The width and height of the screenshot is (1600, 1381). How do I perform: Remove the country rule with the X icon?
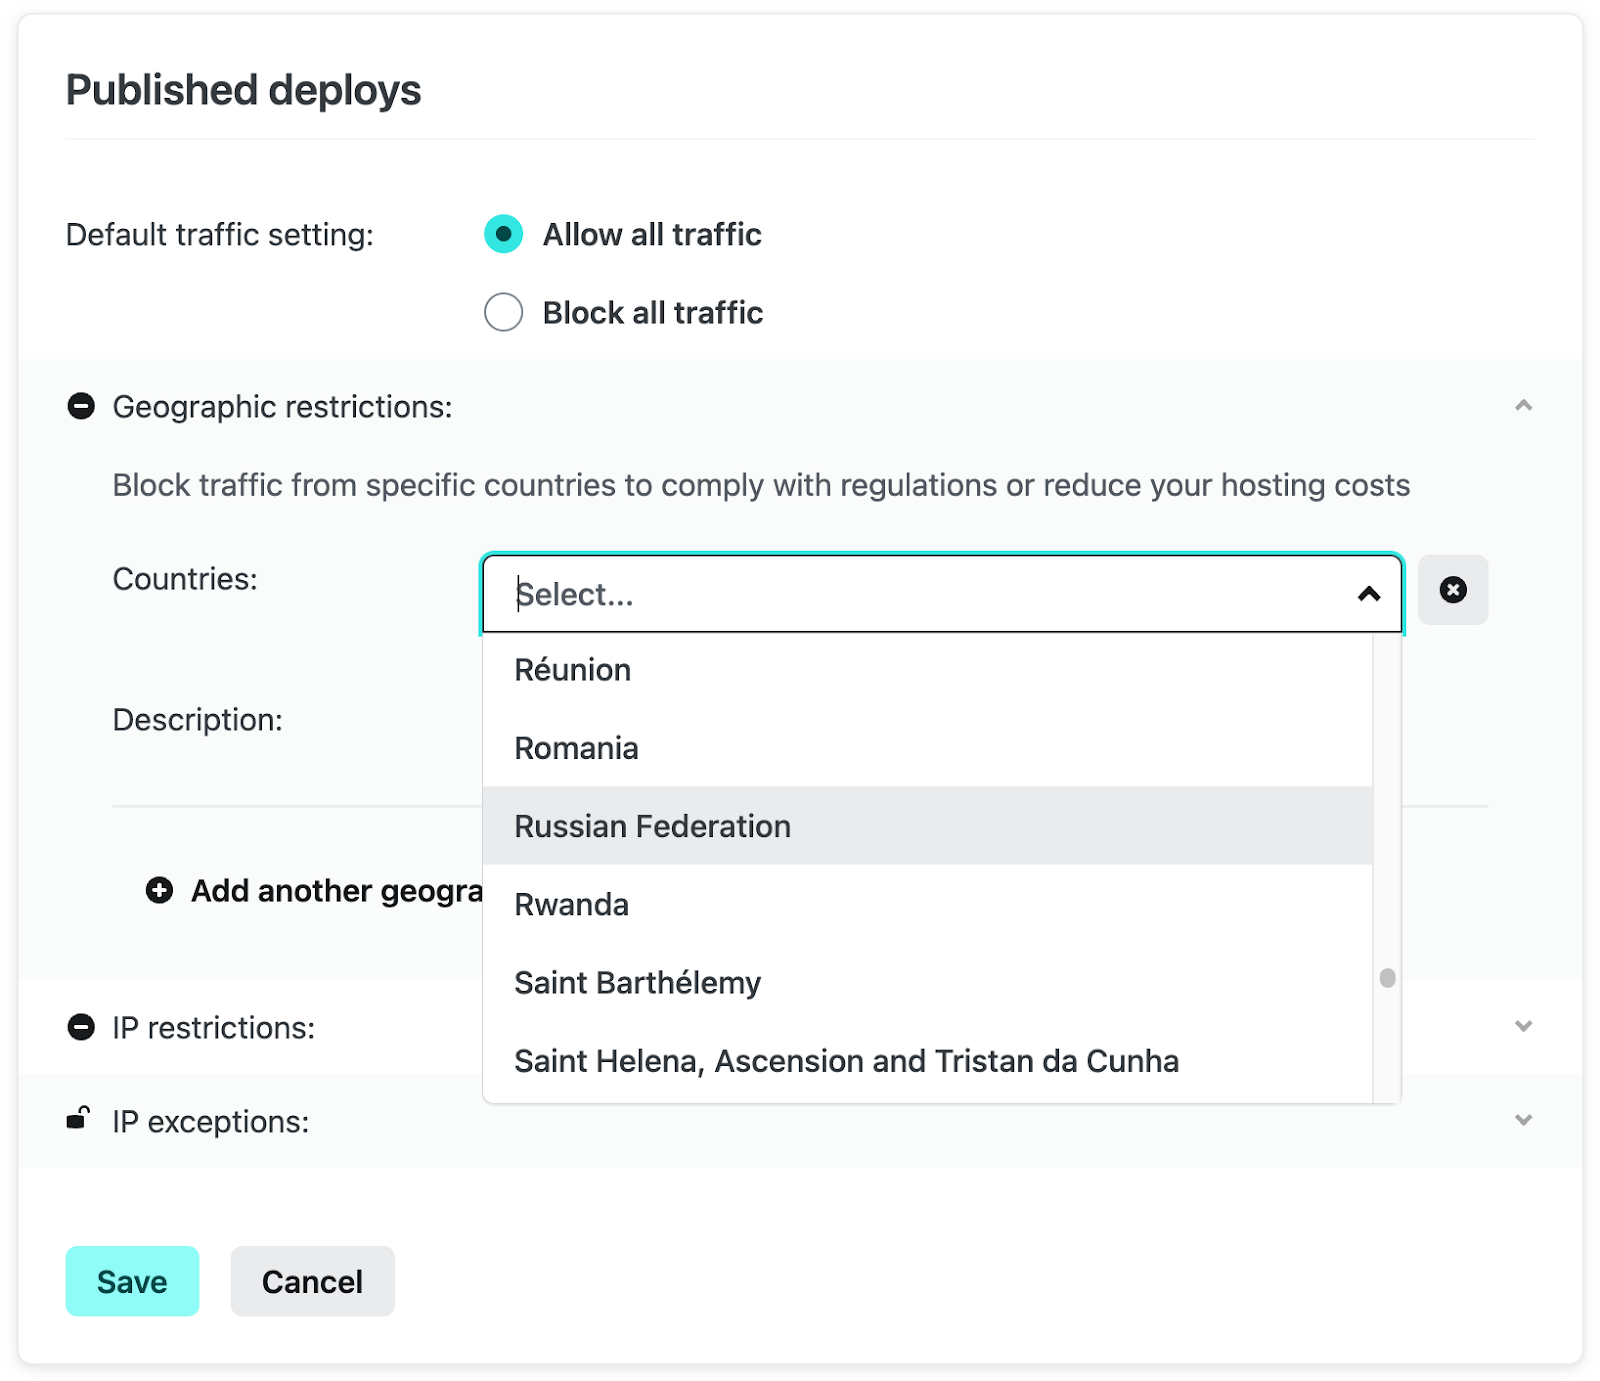point(1452,590)
